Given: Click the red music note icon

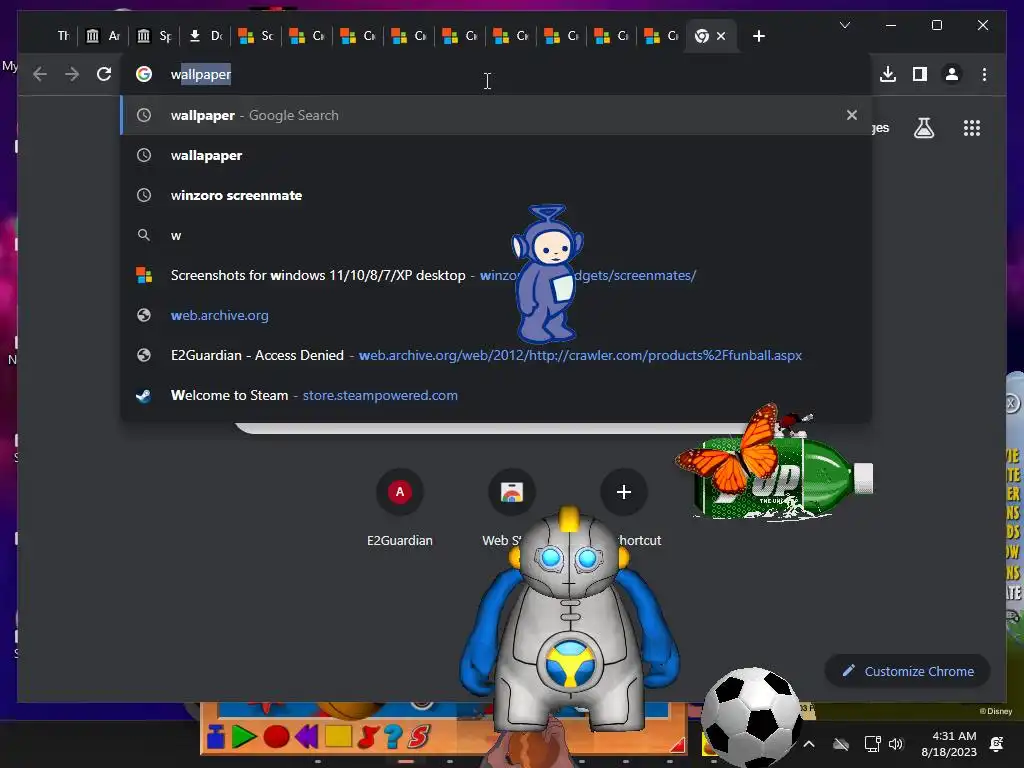Looking at the screenshot, I should pyautogui.click(x=368, y=736).
